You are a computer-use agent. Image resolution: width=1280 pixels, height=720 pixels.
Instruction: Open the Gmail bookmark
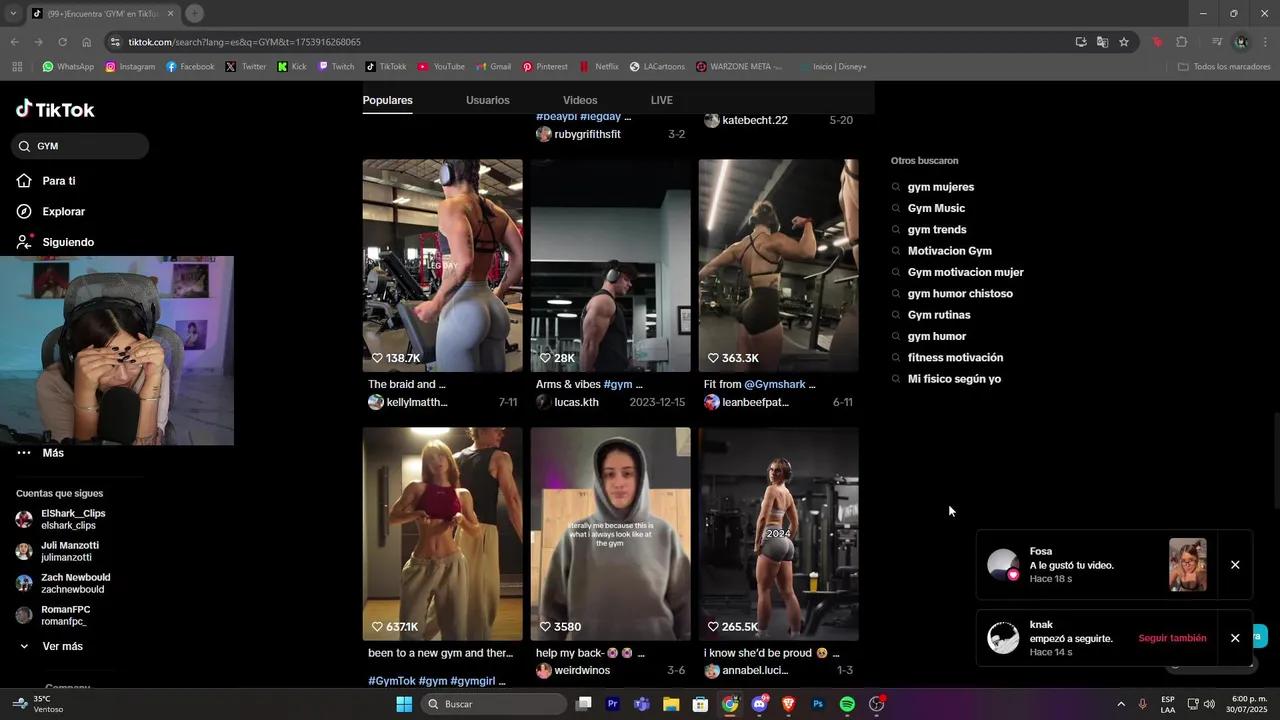tap(493, 67)
